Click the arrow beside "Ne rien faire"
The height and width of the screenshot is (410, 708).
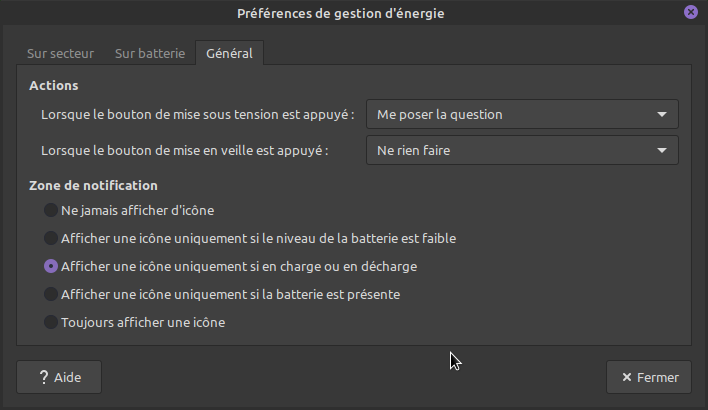(x=661, y=150)
